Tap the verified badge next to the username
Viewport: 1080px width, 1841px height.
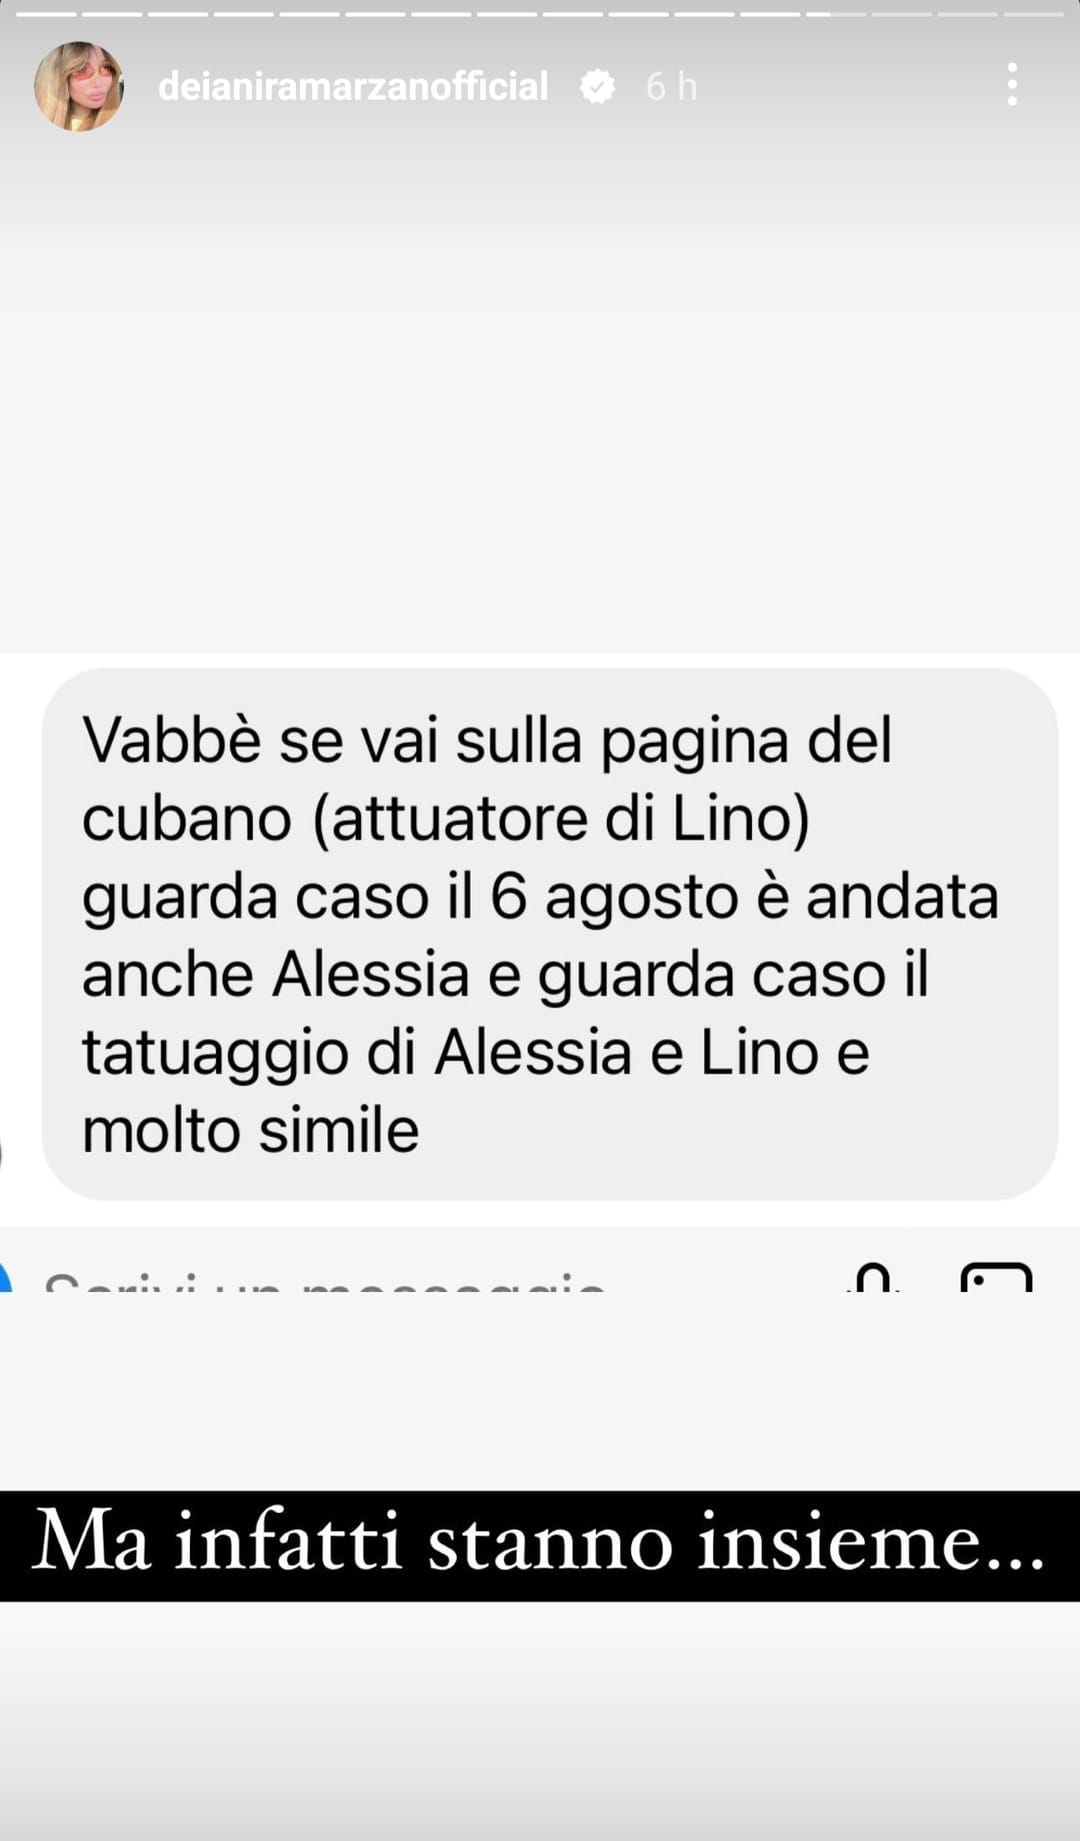click(x=597, y=87)
